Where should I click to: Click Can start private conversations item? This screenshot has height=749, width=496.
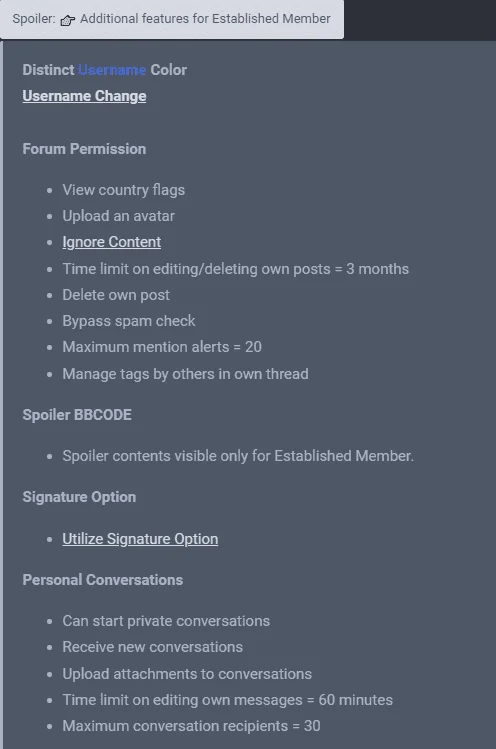166,621
